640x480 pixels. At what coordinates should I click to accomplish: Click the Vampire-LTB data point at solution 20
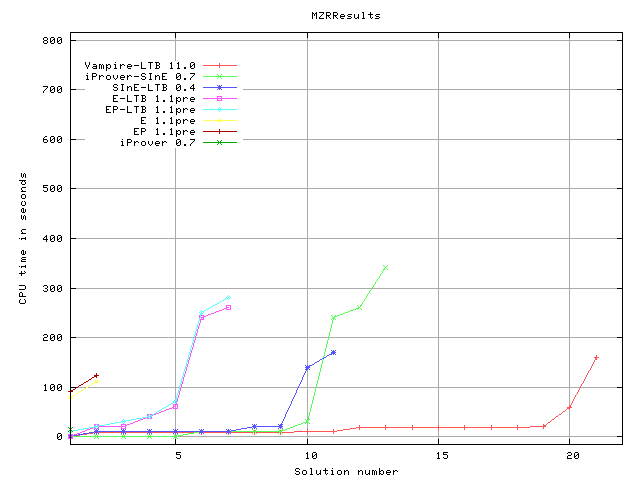pos(569,407)
